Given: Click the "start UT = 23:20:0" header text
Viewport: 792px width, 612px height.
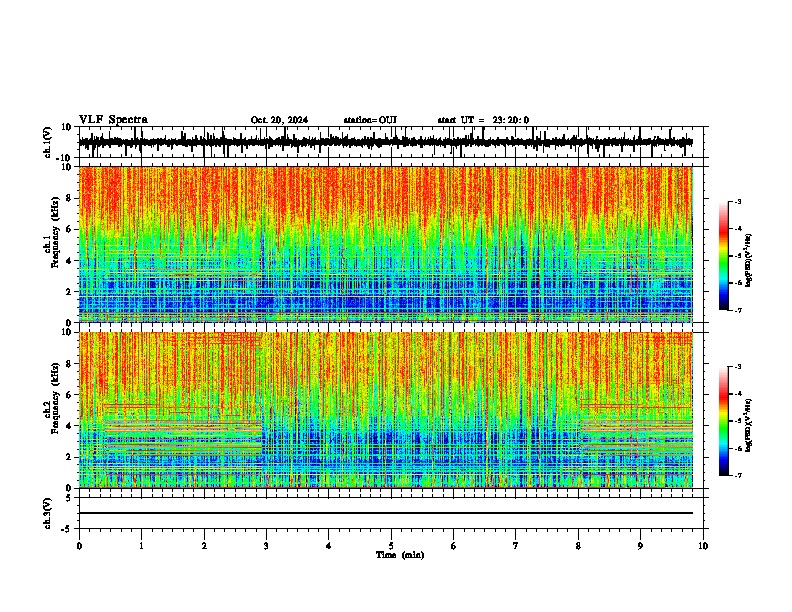Looking at the screenshot, I should [x=483, y=120].
